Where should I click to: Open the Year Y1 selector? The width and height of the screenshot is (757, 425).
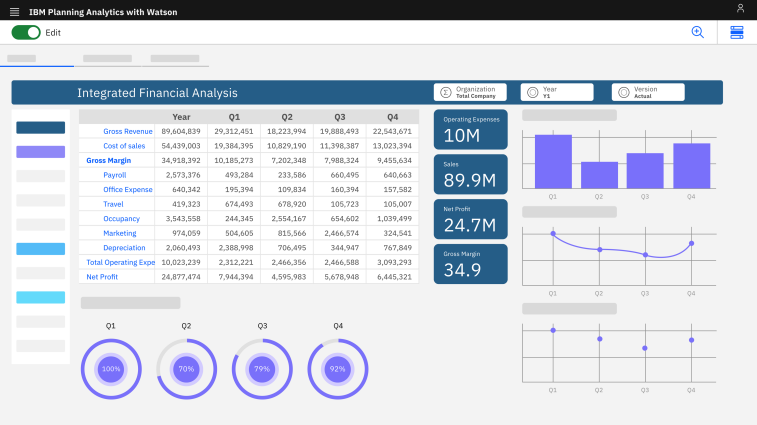click(557, 92)
